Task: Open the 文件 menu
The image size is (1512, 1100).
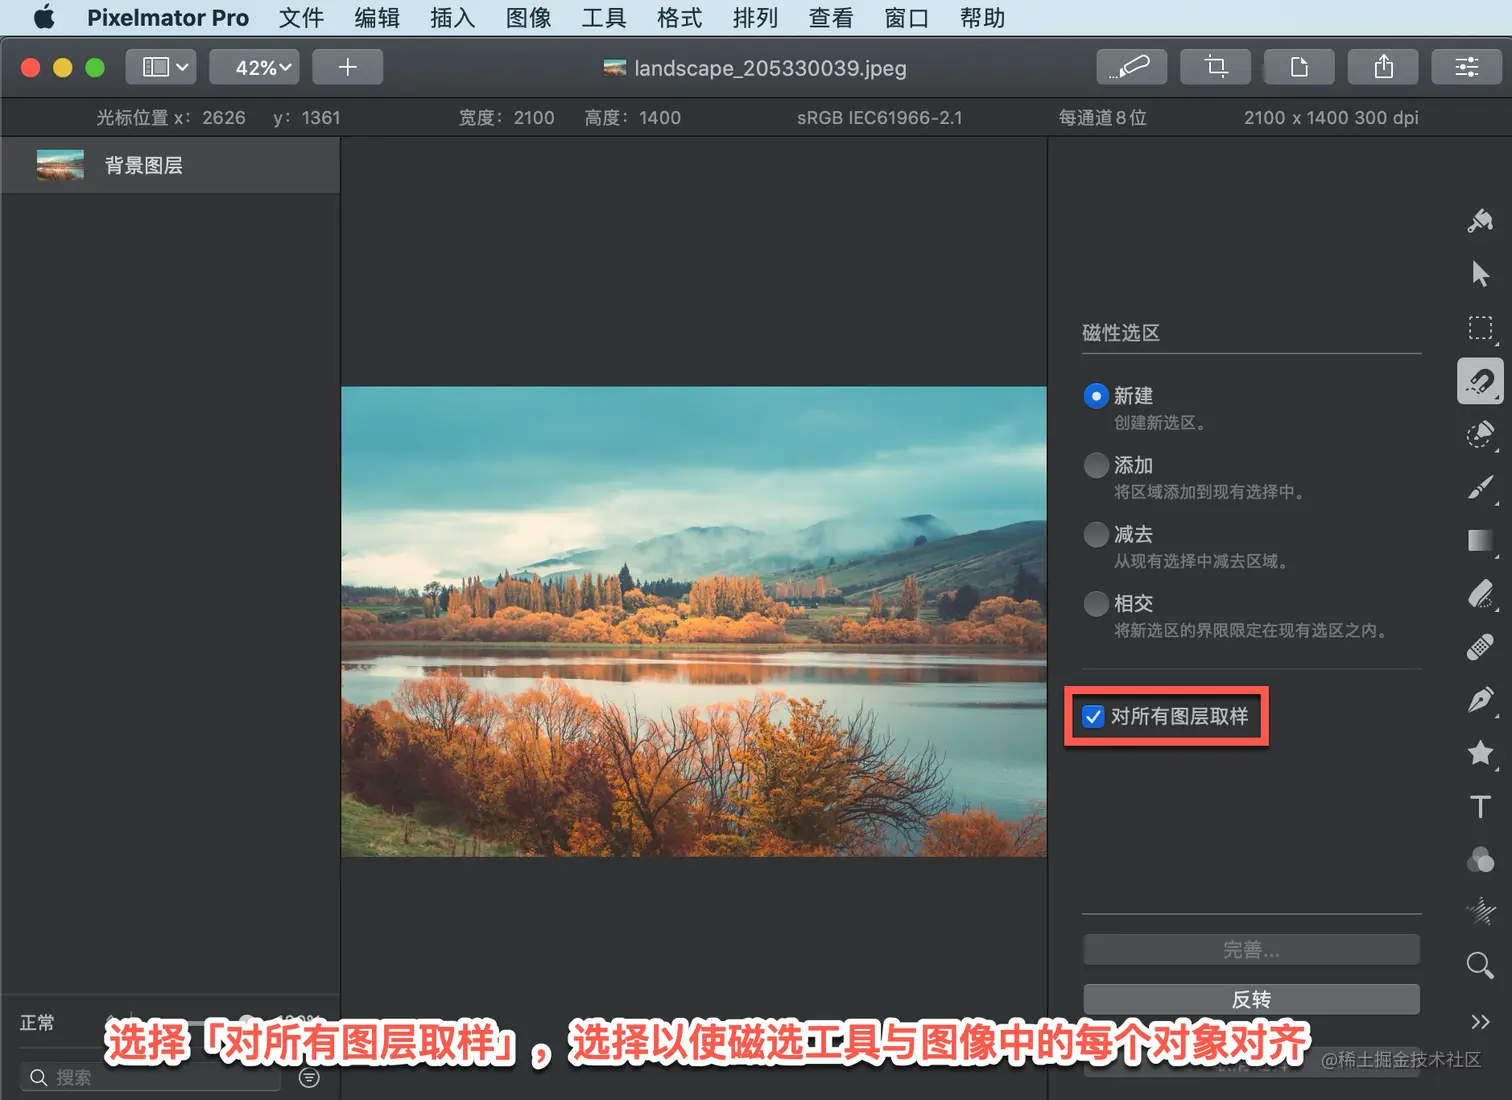Action: coord(301,18)
